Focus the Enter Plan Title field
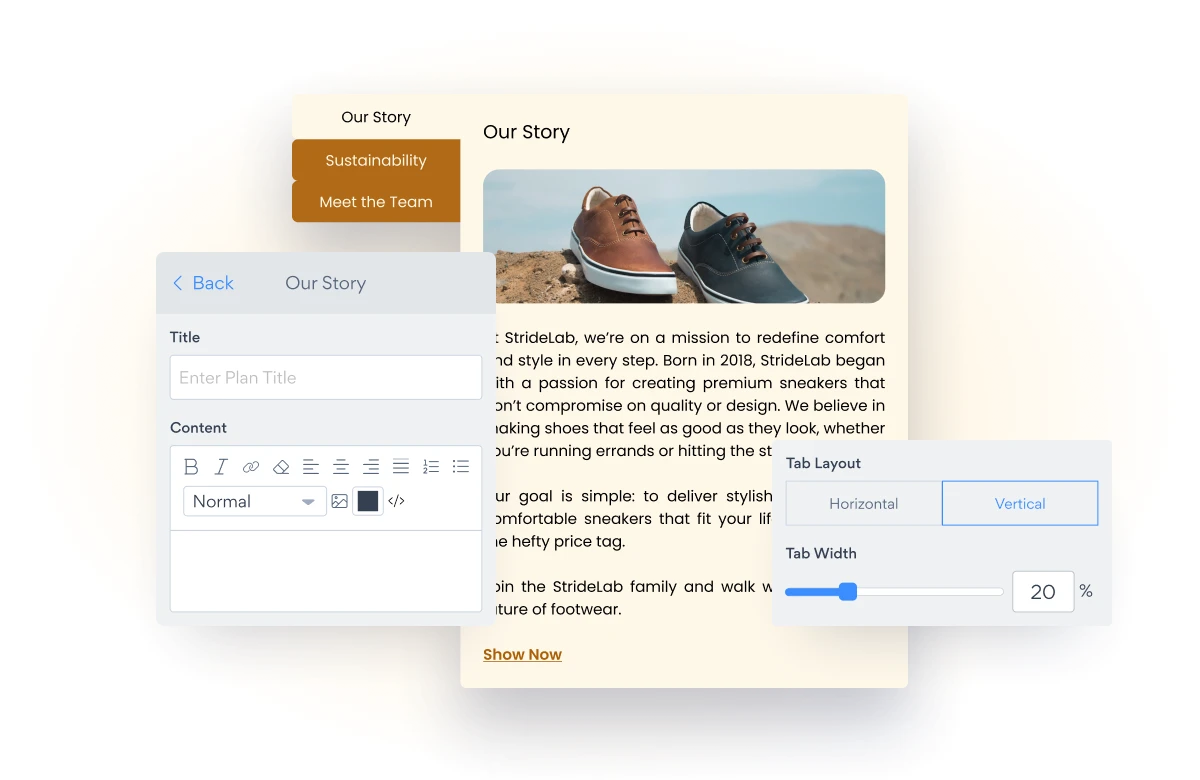Image resolution: width=1200 pixels, height=780 pixels. point(326,378)
